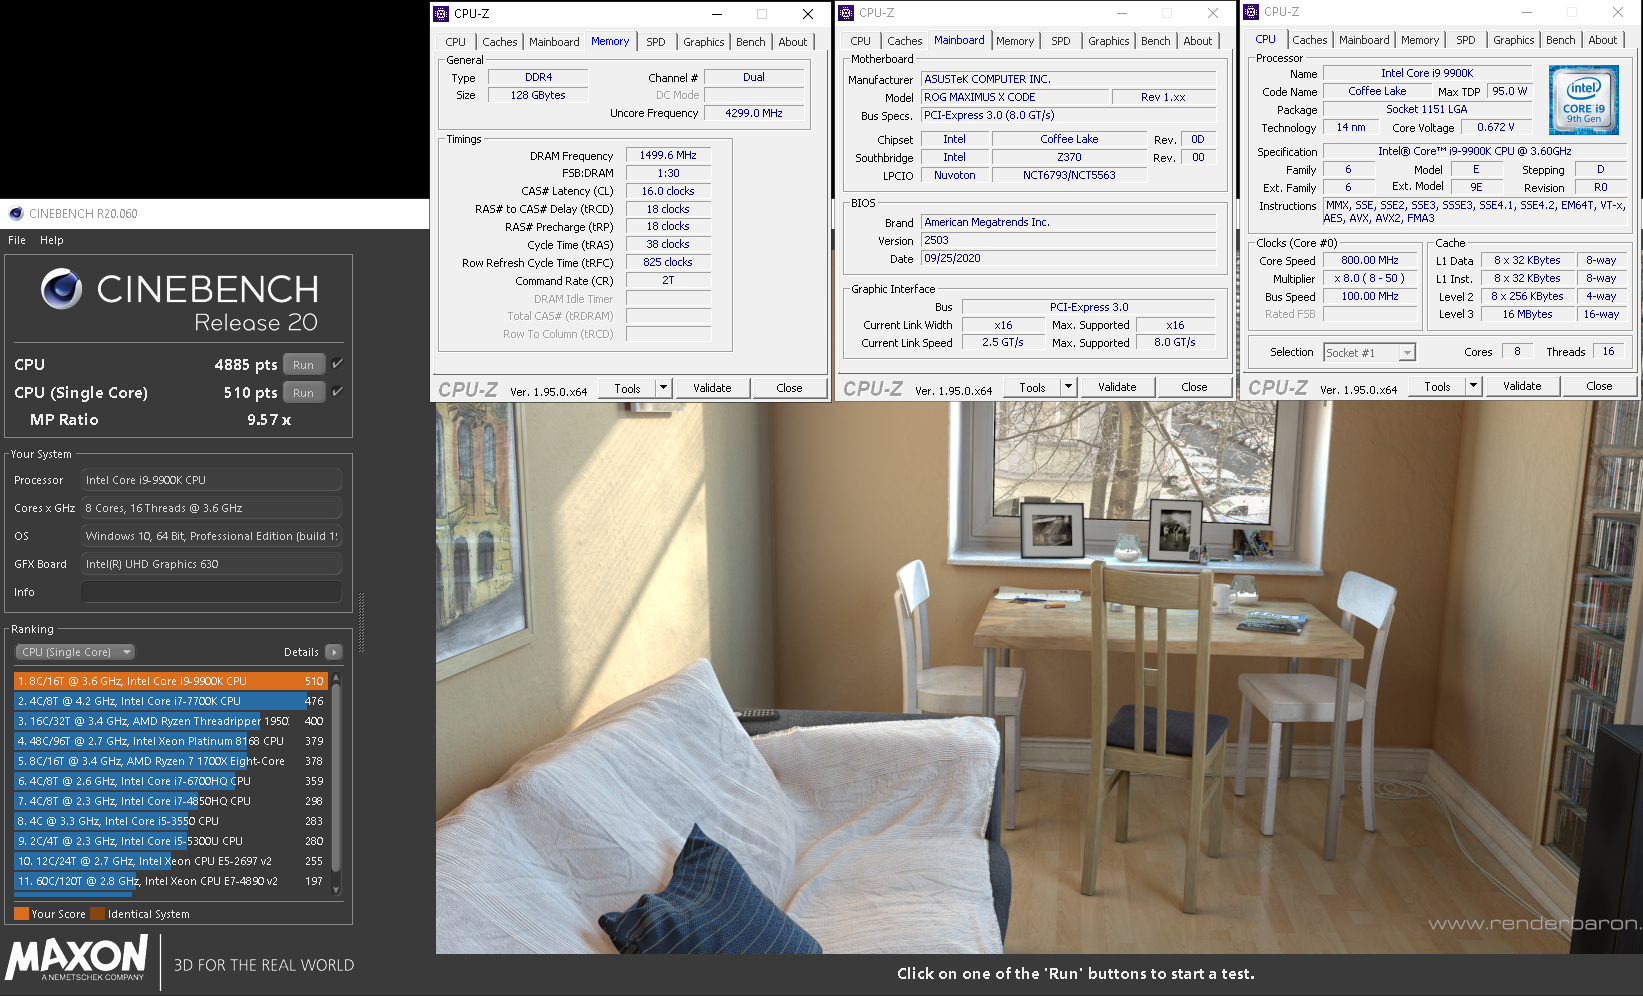Select ranking row AMD Ryzen 7 1700X

[x=171, y=761]
